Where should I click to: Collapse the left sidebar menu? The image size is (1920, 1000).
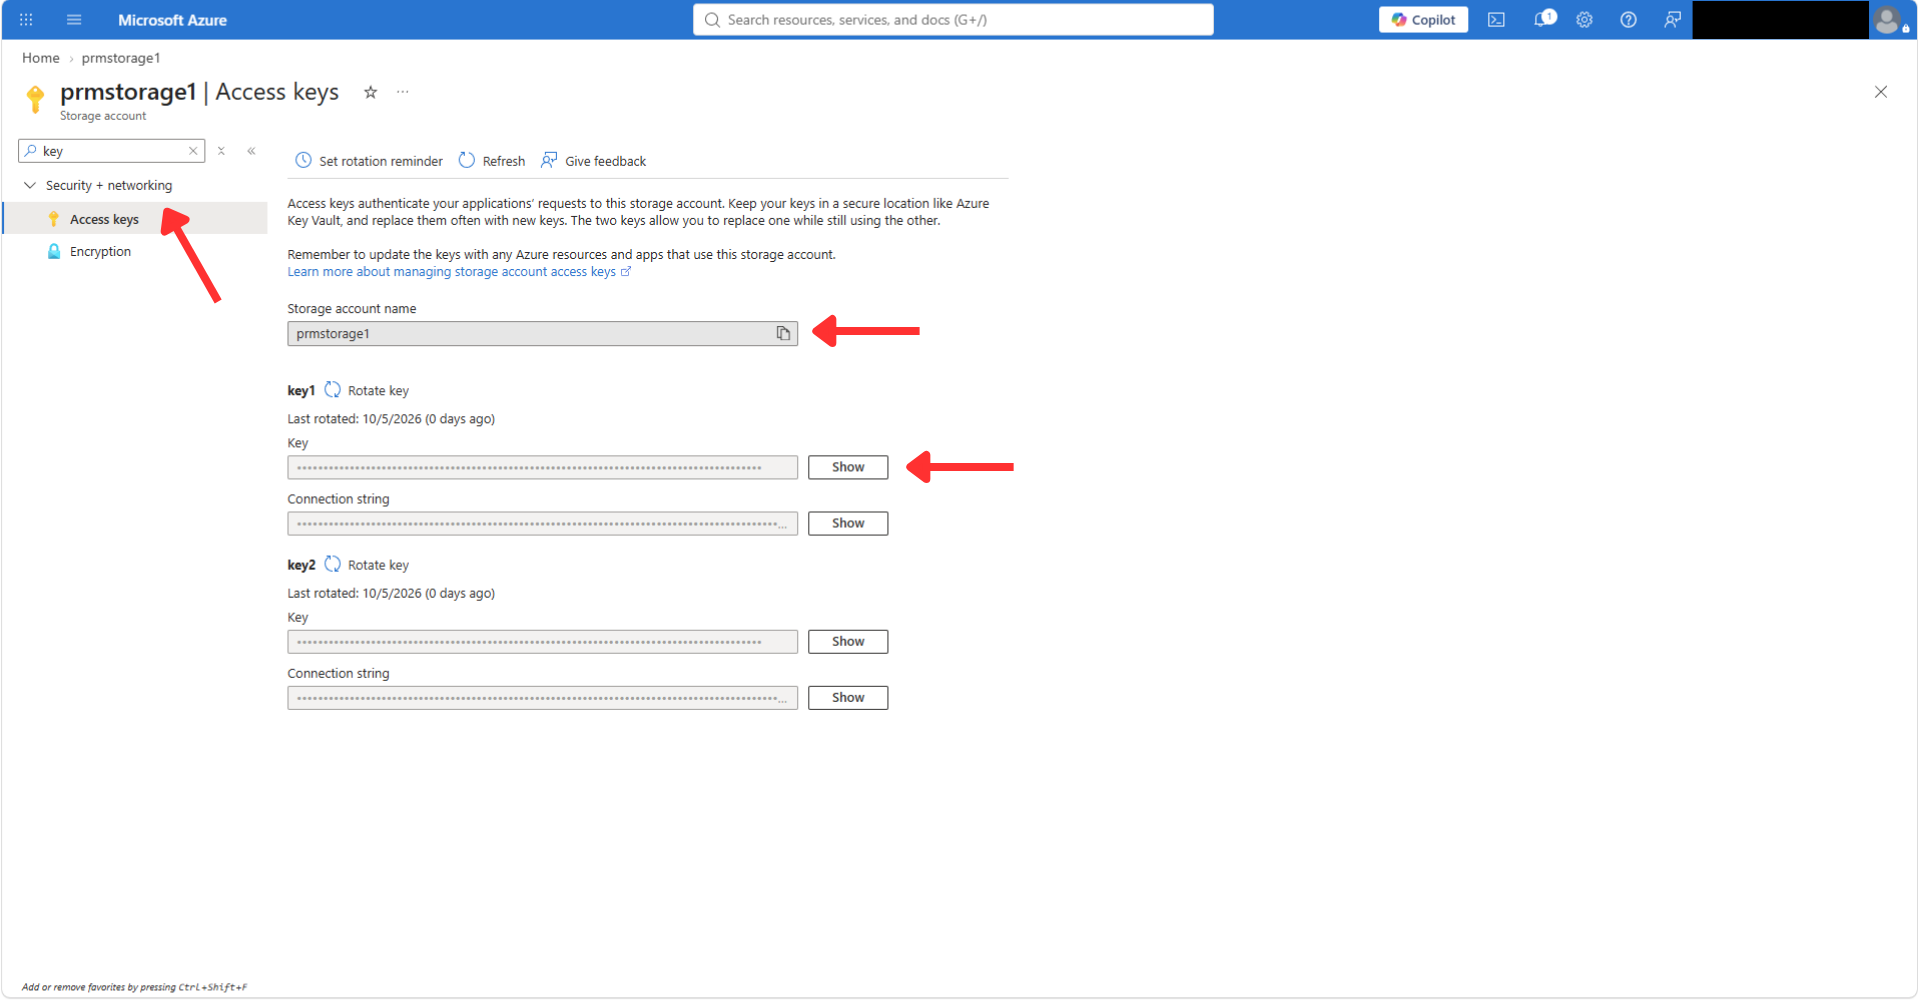click(251, 151)
